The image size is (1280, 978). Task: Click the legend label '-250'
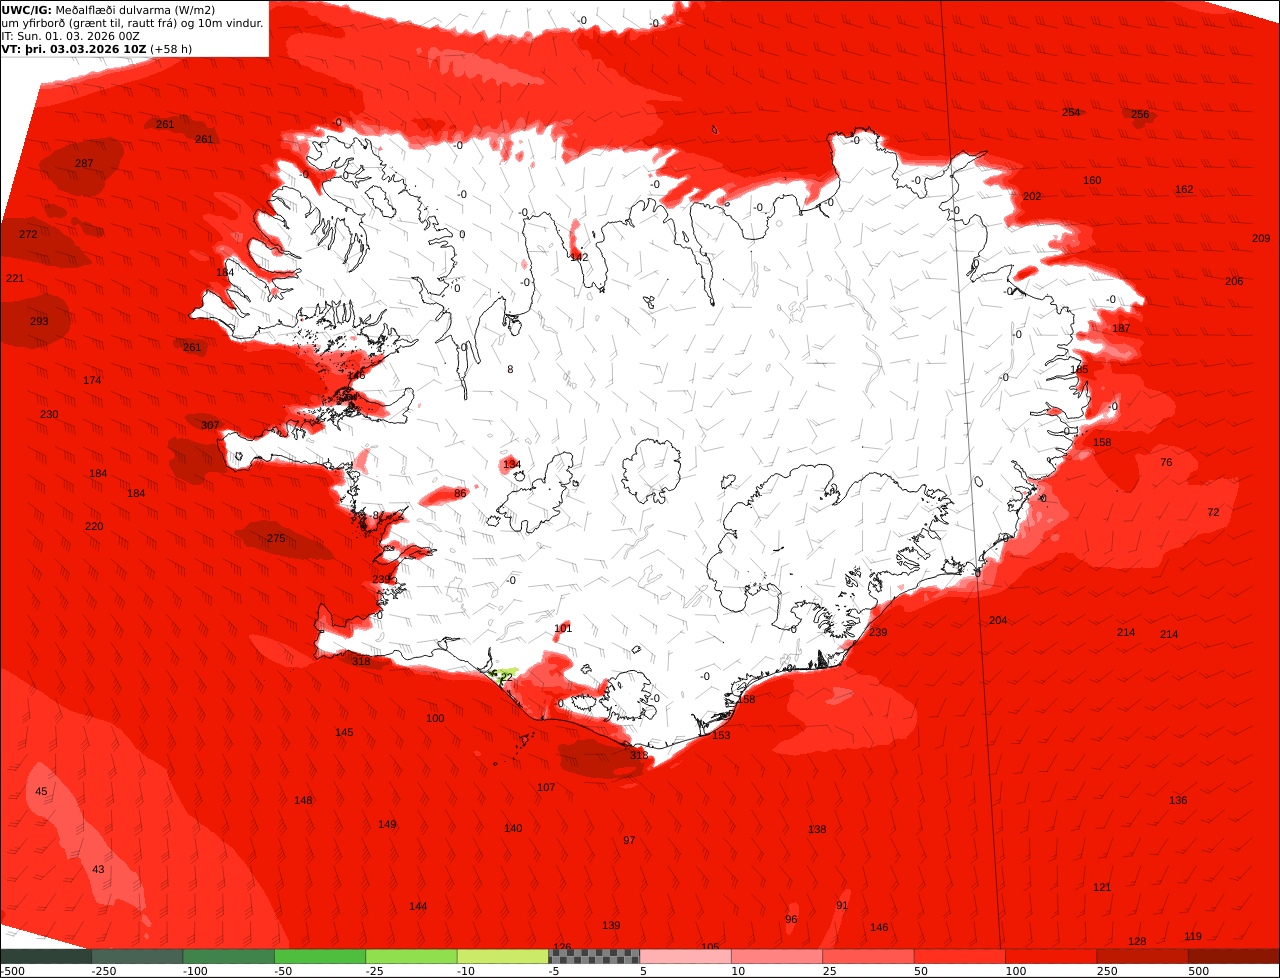point(104,971)
